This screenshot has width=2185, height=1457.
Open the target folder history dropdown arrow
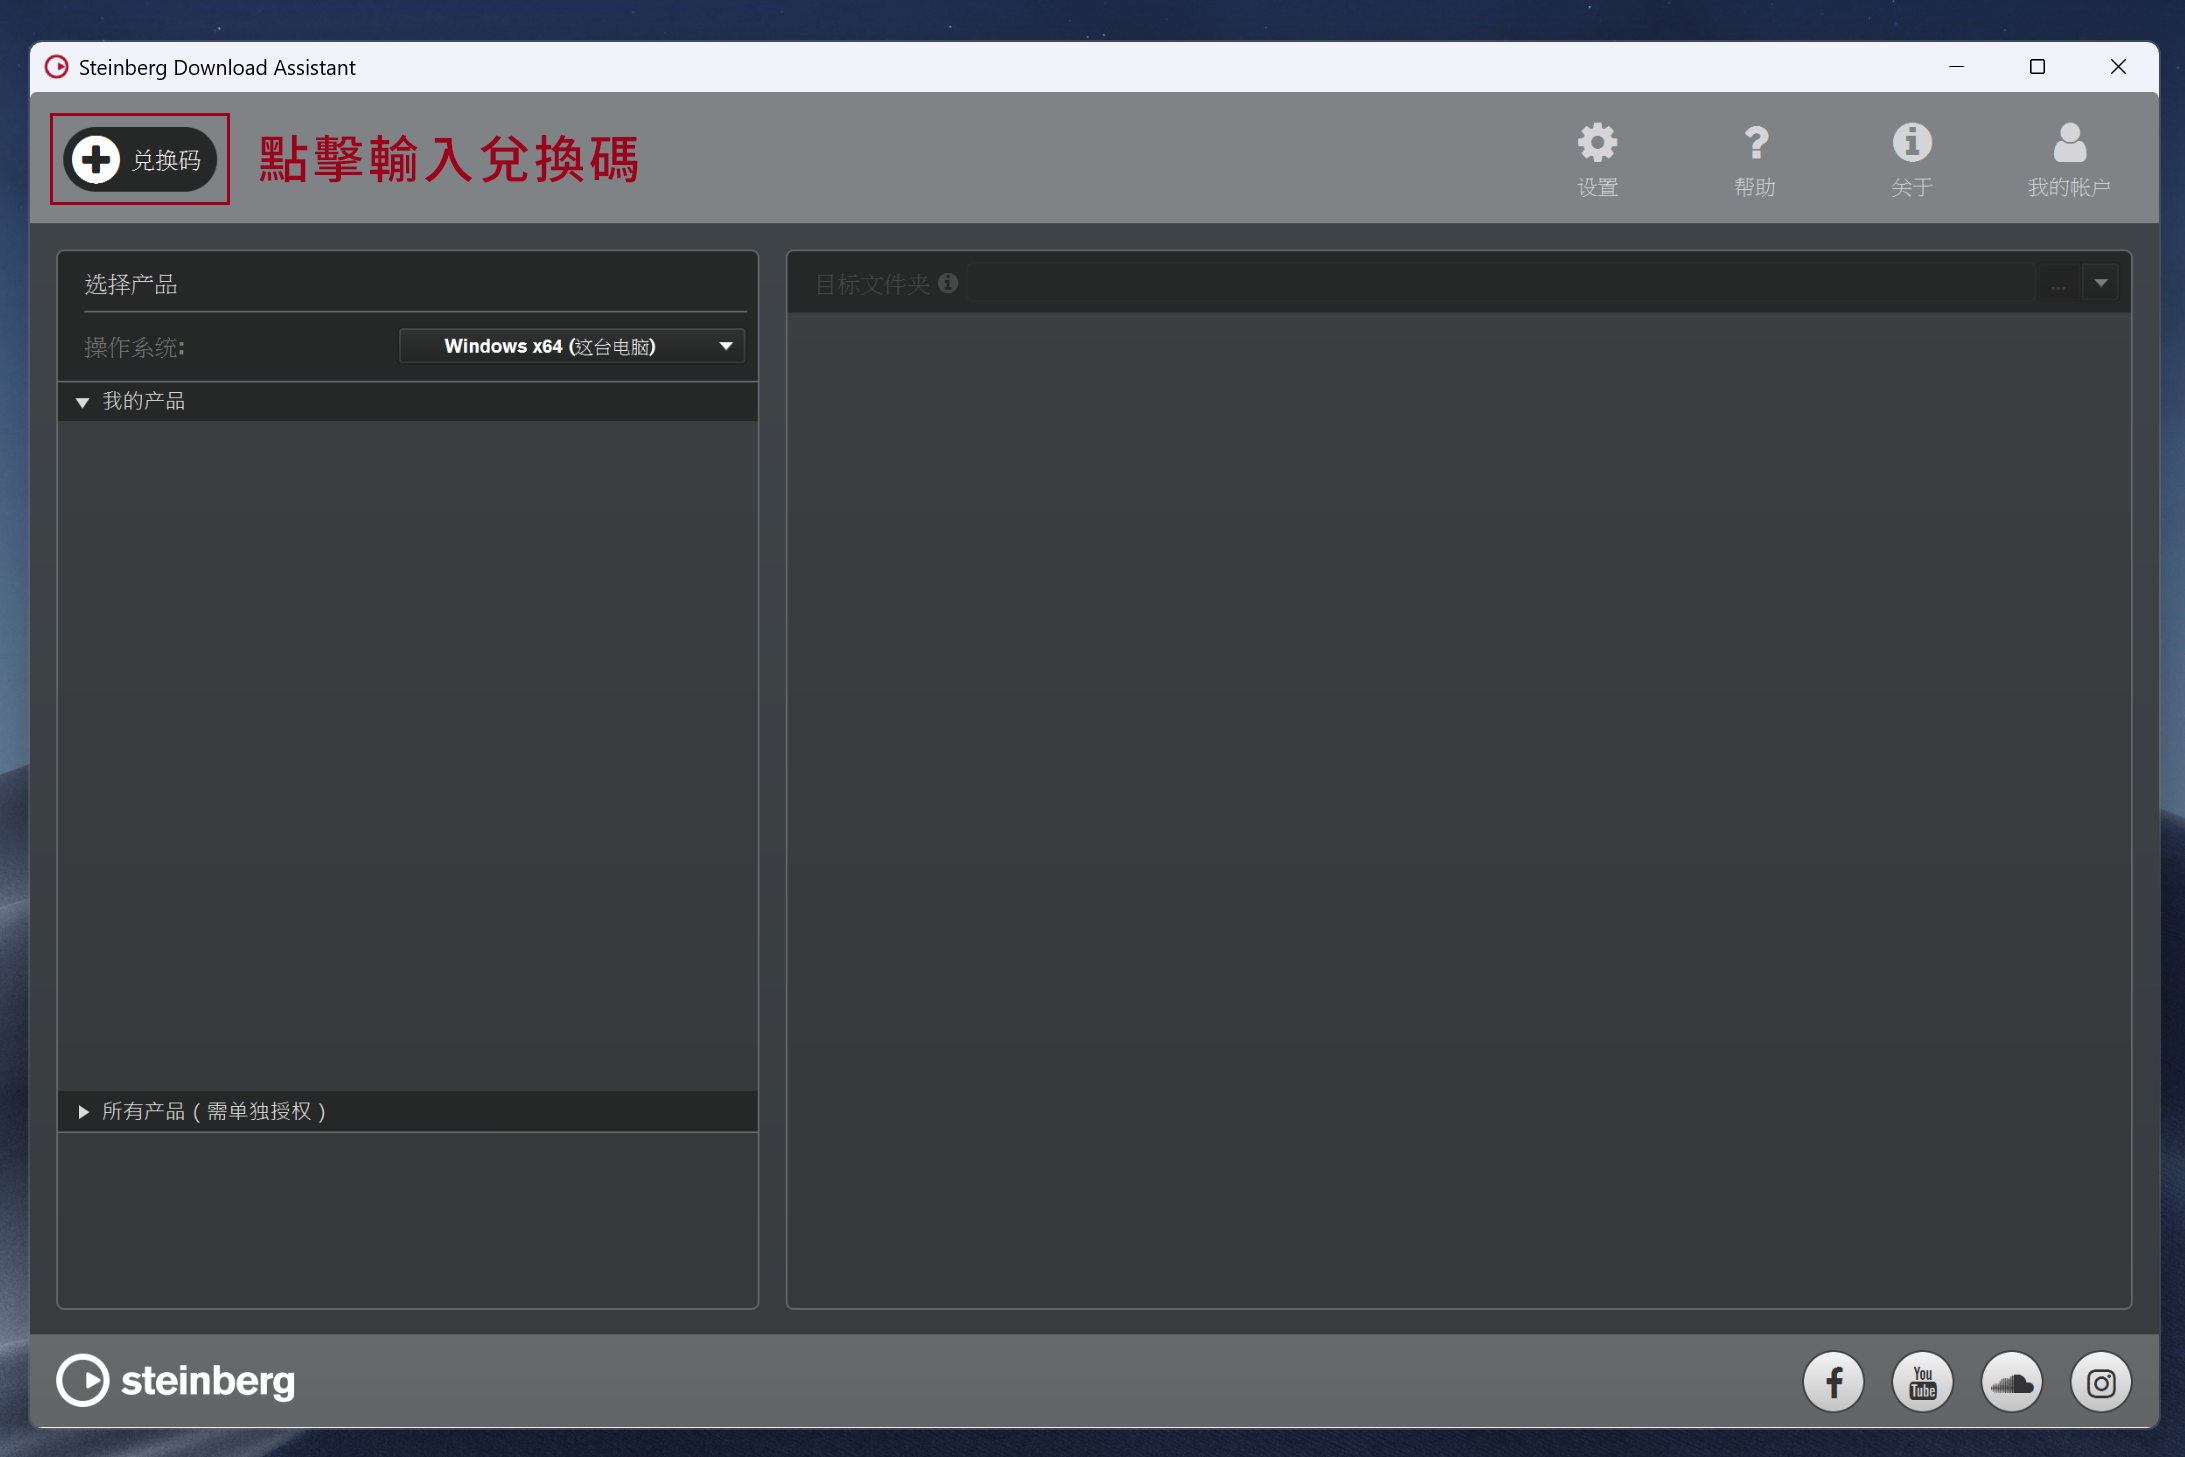coord(2101,283)
